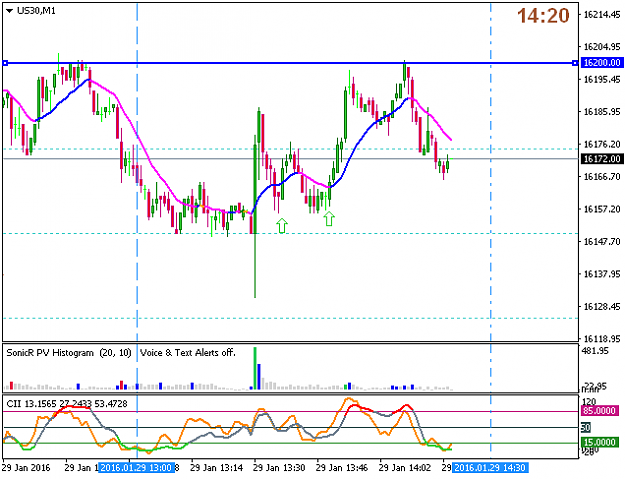
Task: Select the left handle of the 16200 line
Action: click(x=5, y=63)
